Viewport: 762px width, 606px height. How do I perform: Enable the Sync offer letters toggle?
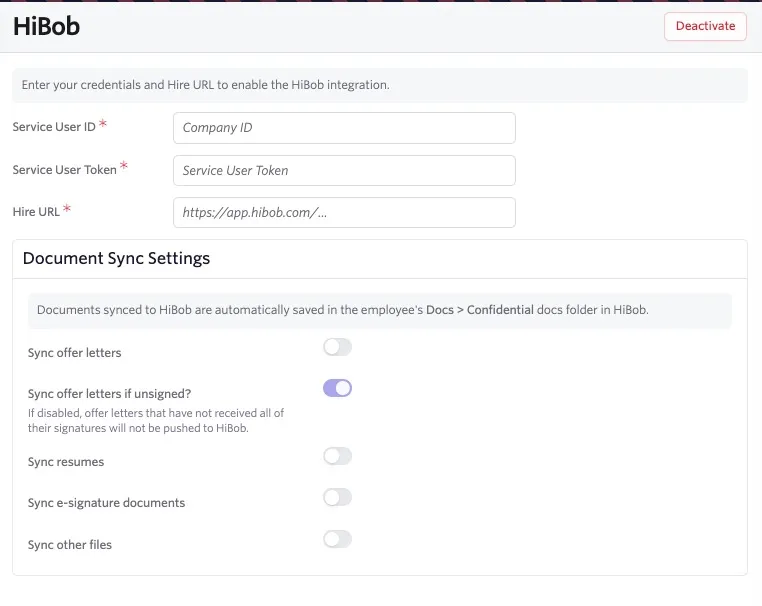337,347
